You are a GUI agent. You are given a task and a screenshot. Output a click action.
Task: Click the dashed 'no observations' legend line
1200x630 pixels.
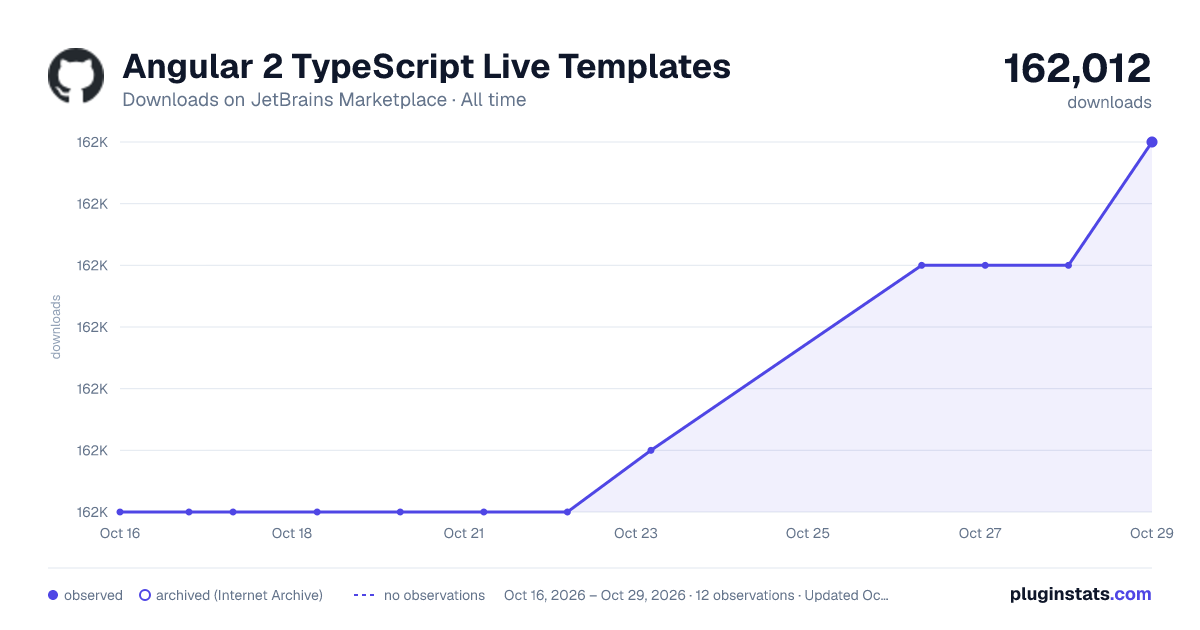(364, 595)
